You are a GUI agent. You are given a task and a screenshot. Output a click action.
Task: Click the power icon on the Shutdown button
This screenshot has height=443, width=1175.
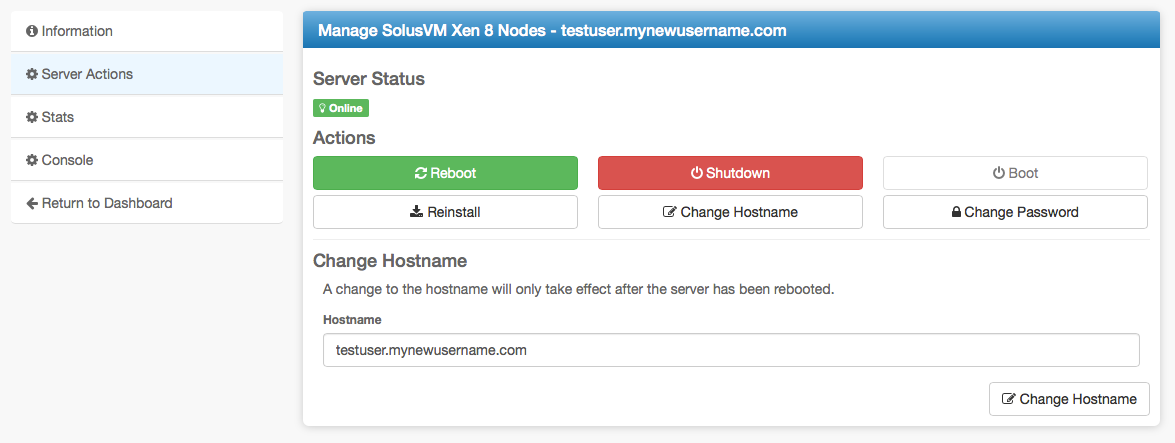[x=697, y=174]
